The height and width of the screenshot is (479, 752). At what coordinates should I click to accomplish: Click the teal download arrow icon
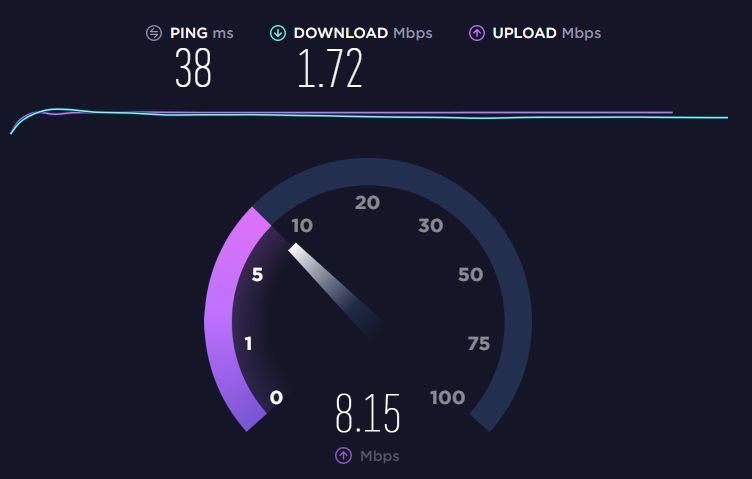(x=278, y=33)
